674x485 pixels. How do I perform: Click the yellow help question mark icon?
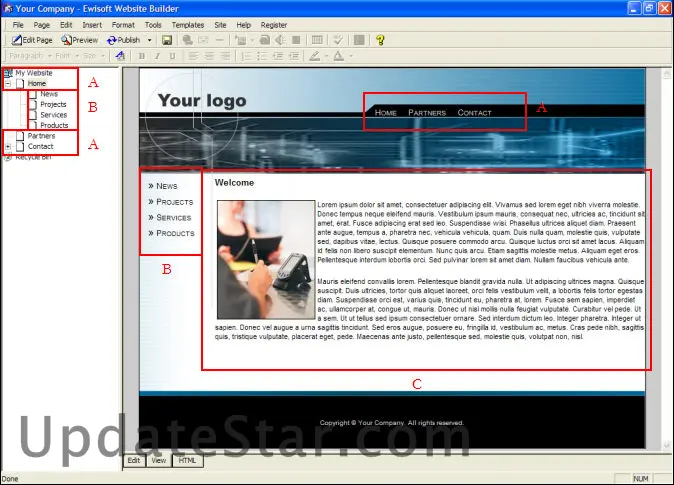pyautogui.click(x=380, y=40)
